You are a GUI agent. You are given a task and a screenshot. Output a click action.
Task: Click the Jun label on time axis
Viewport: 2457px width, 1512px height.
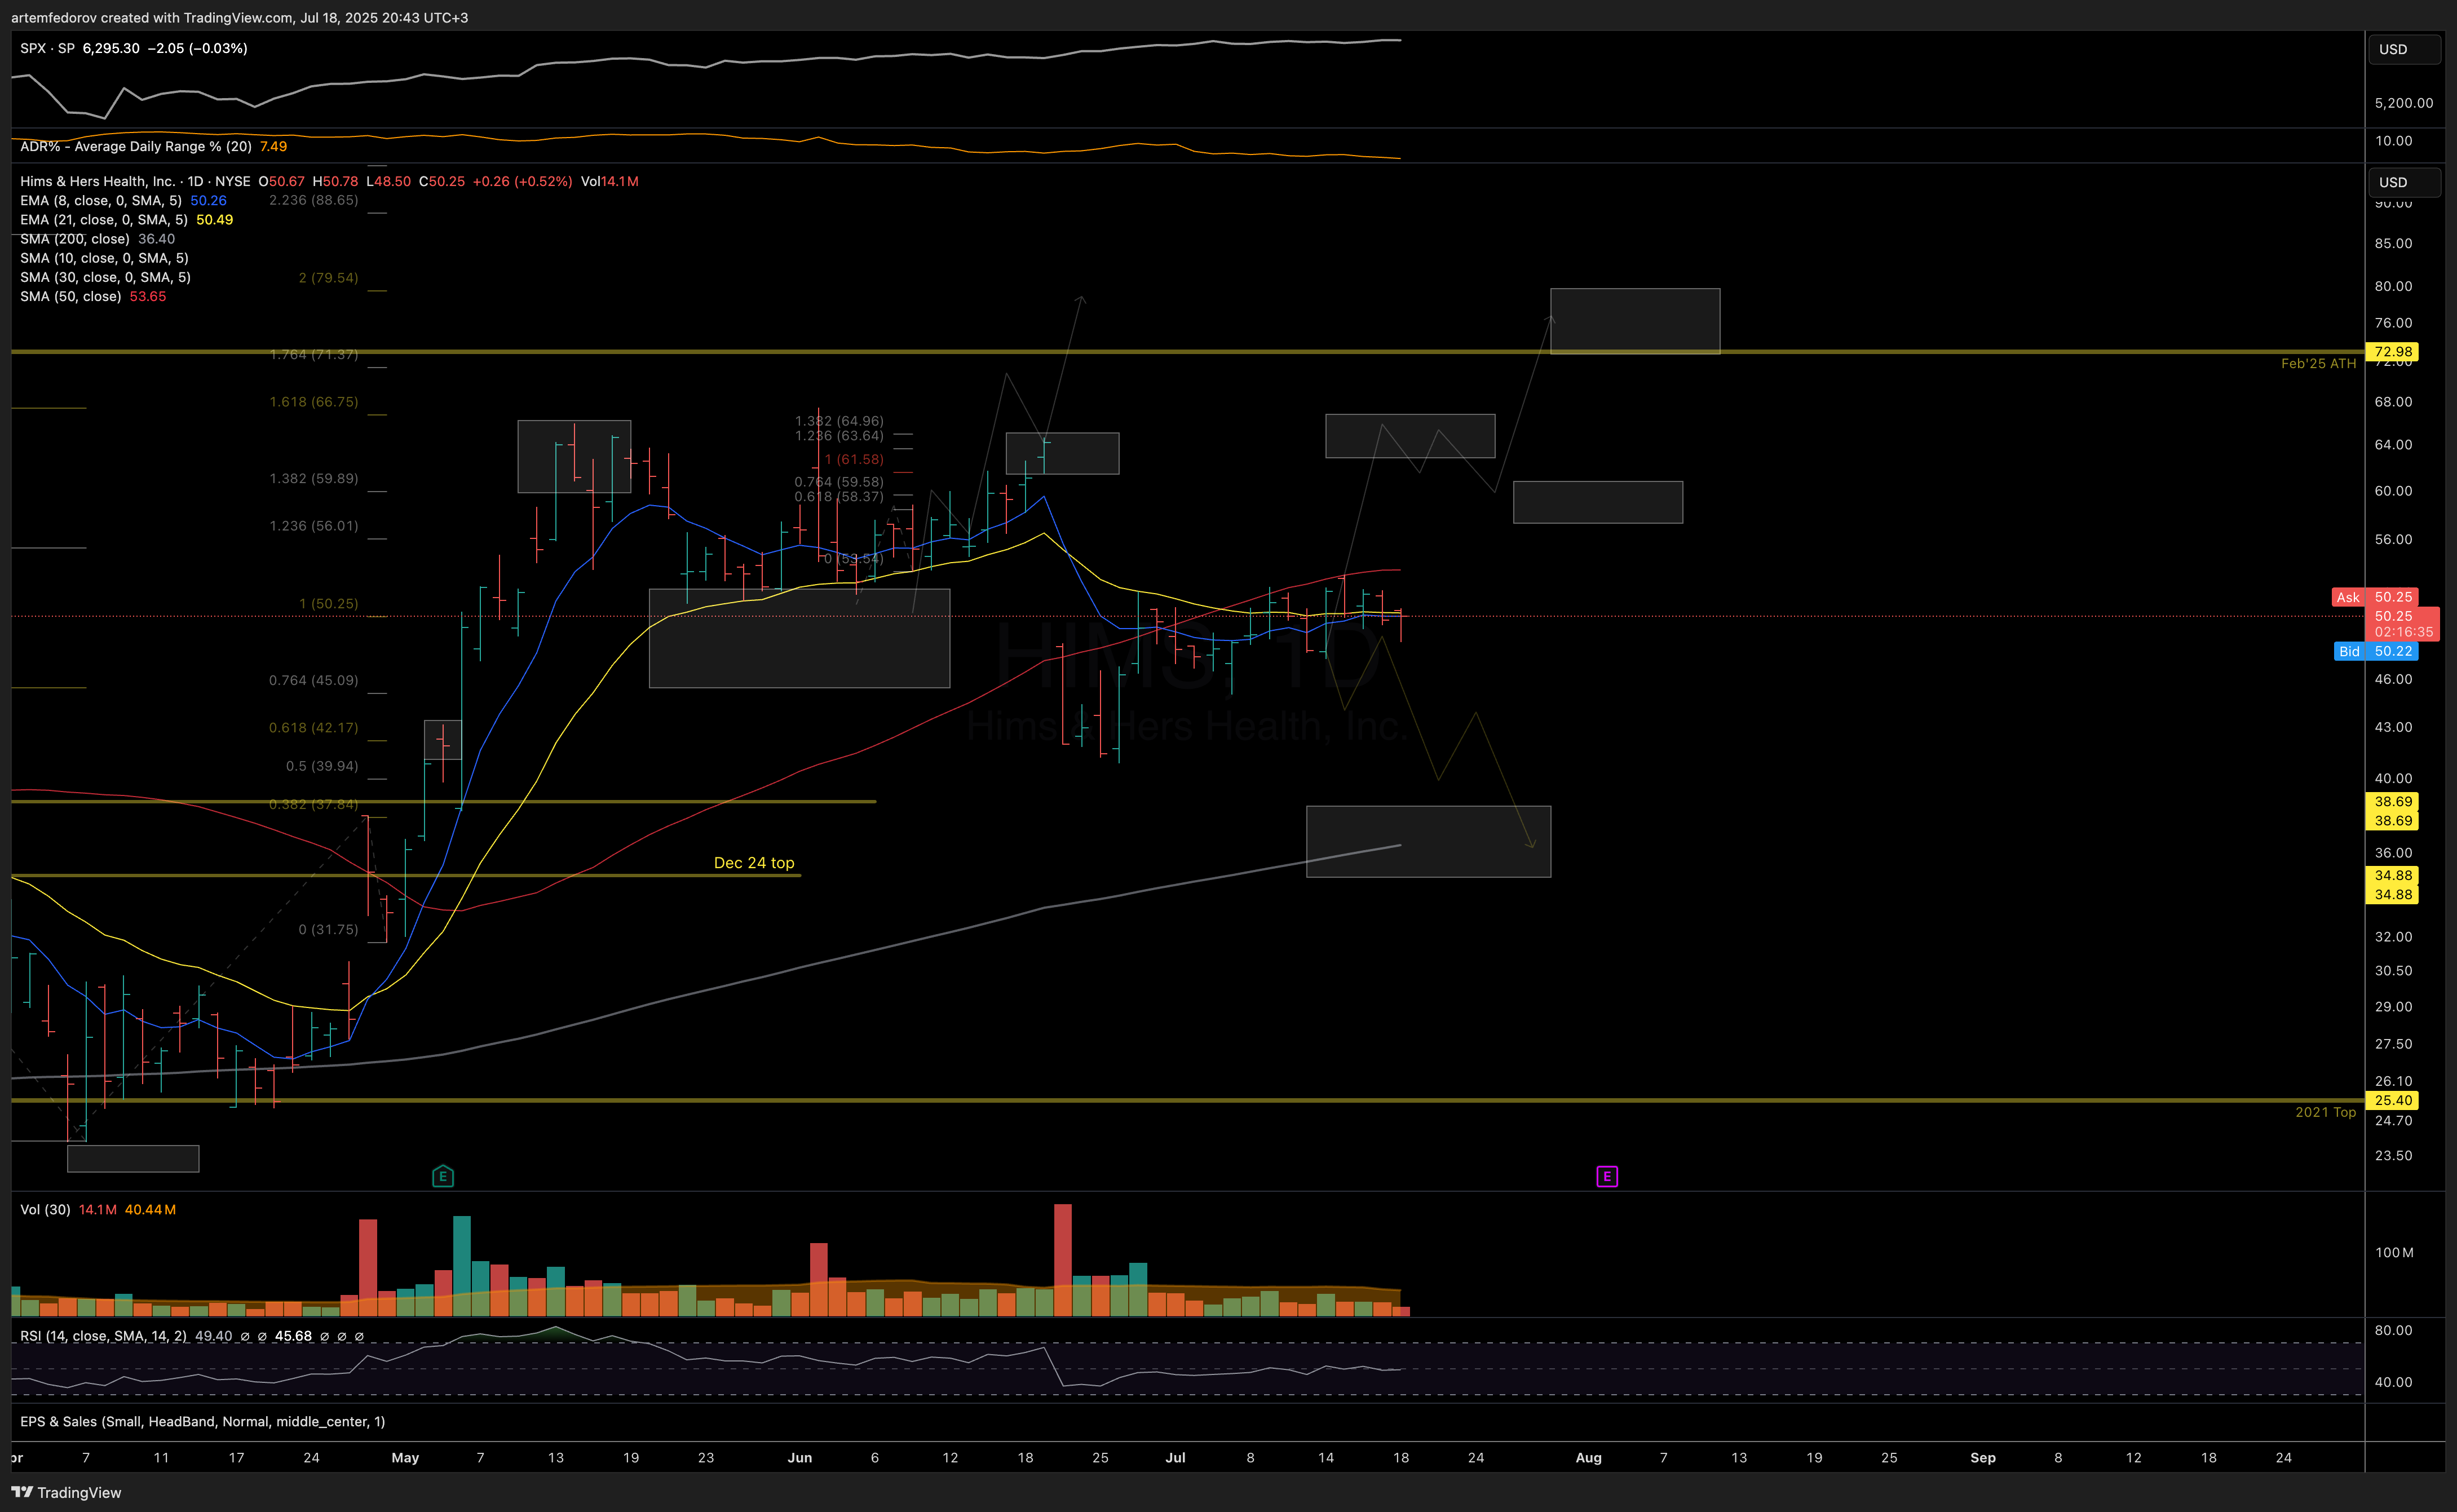click(799, 1457)
